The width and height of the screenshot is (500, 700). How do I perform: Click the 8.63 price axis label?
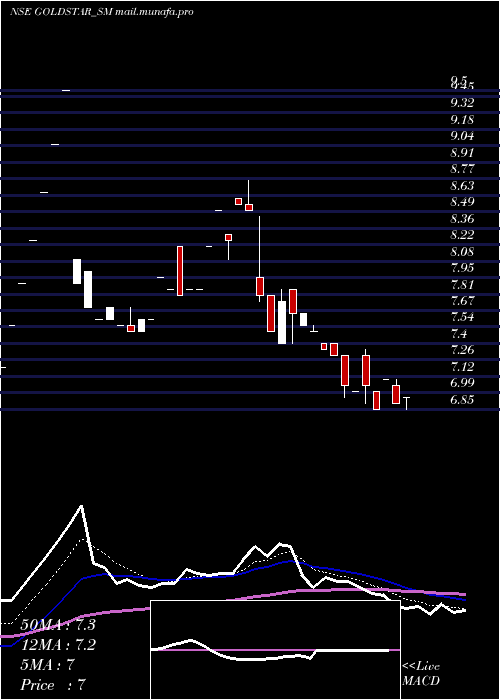tap(462, 185)
